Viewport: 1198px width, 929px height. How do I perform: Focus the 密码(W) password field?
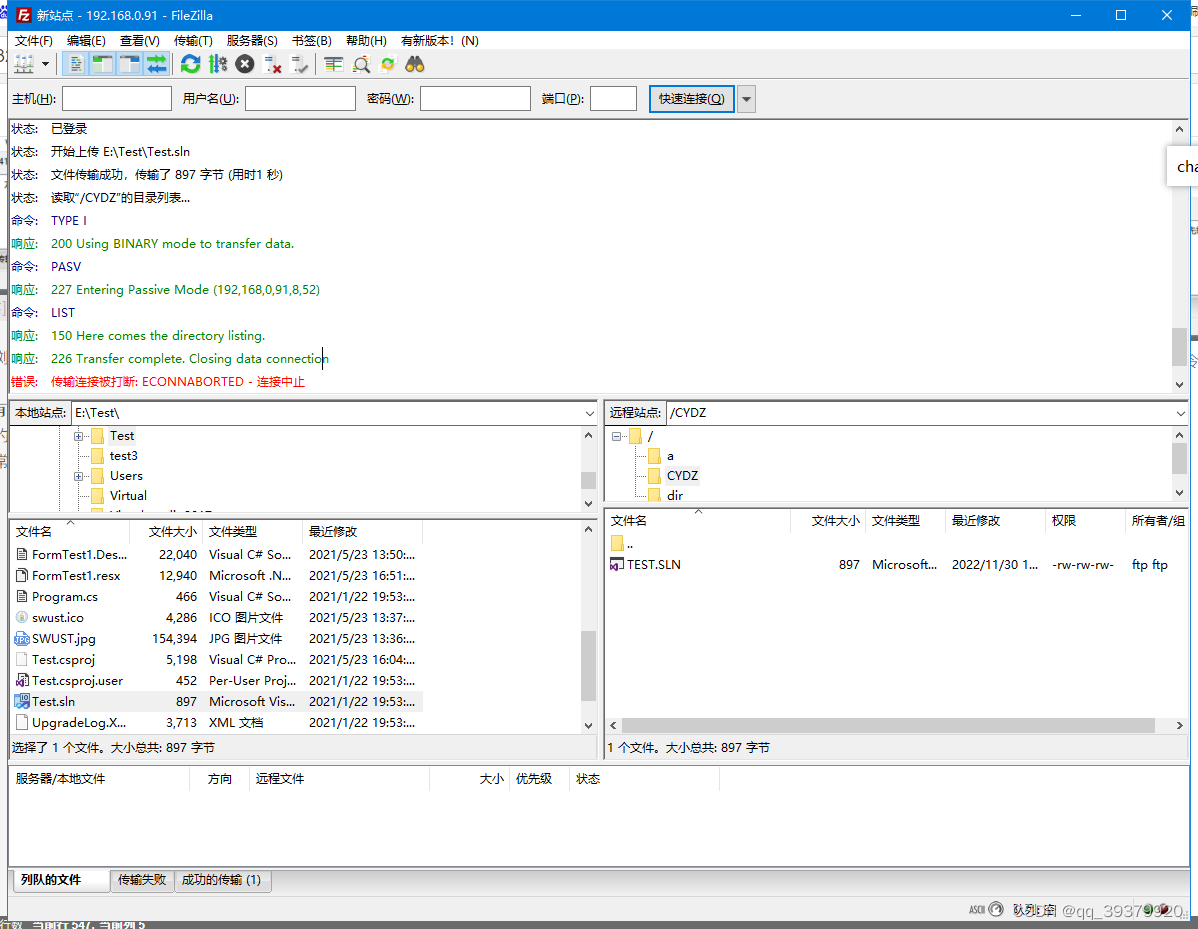point(475,99)
